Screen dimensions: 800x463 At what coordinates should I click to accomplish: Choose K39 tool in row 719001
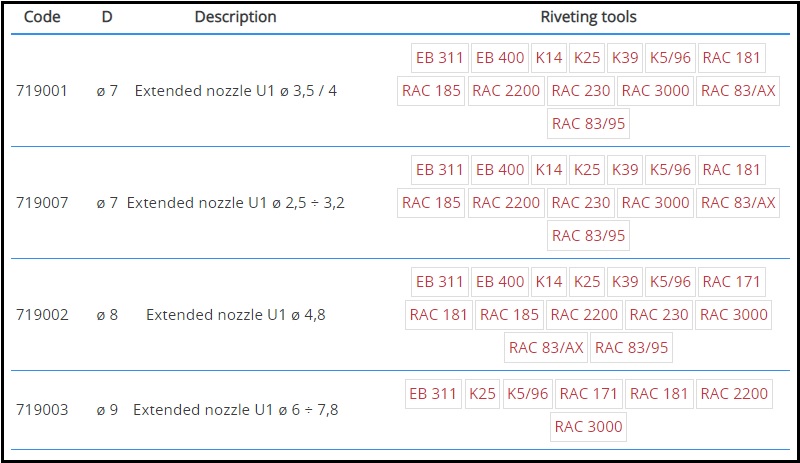coord(624,58)
